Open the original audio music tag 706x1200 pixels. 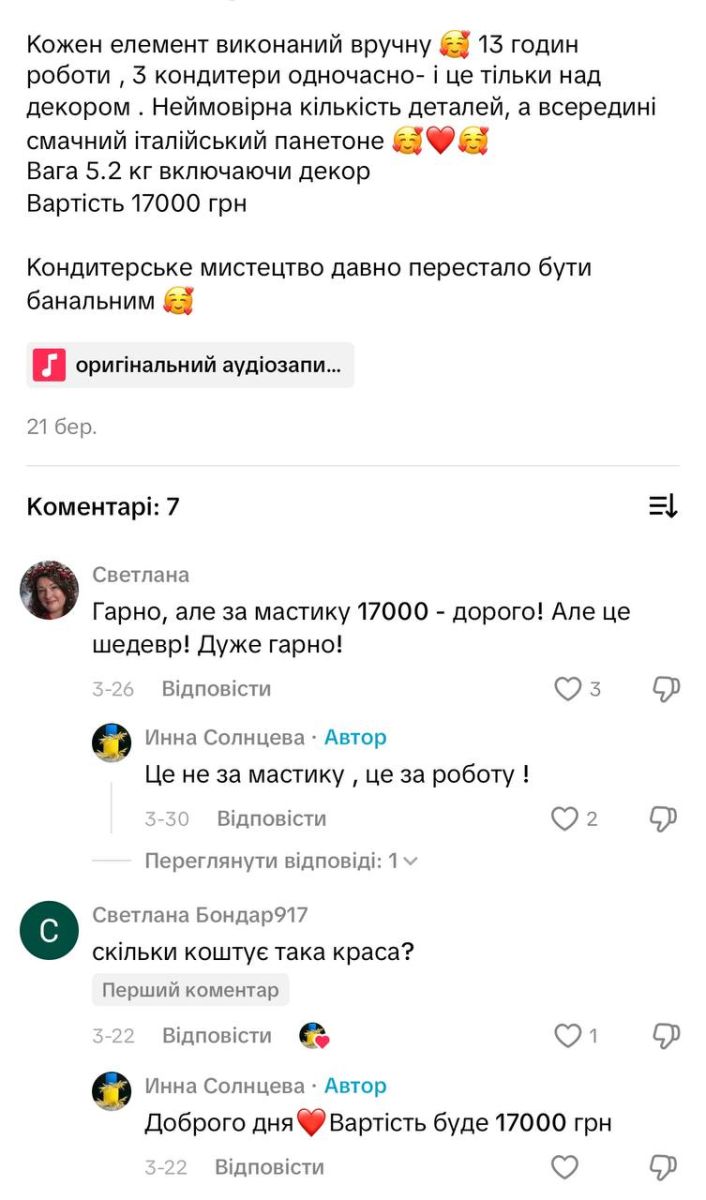pyautogui.click(x=190, y=365)
